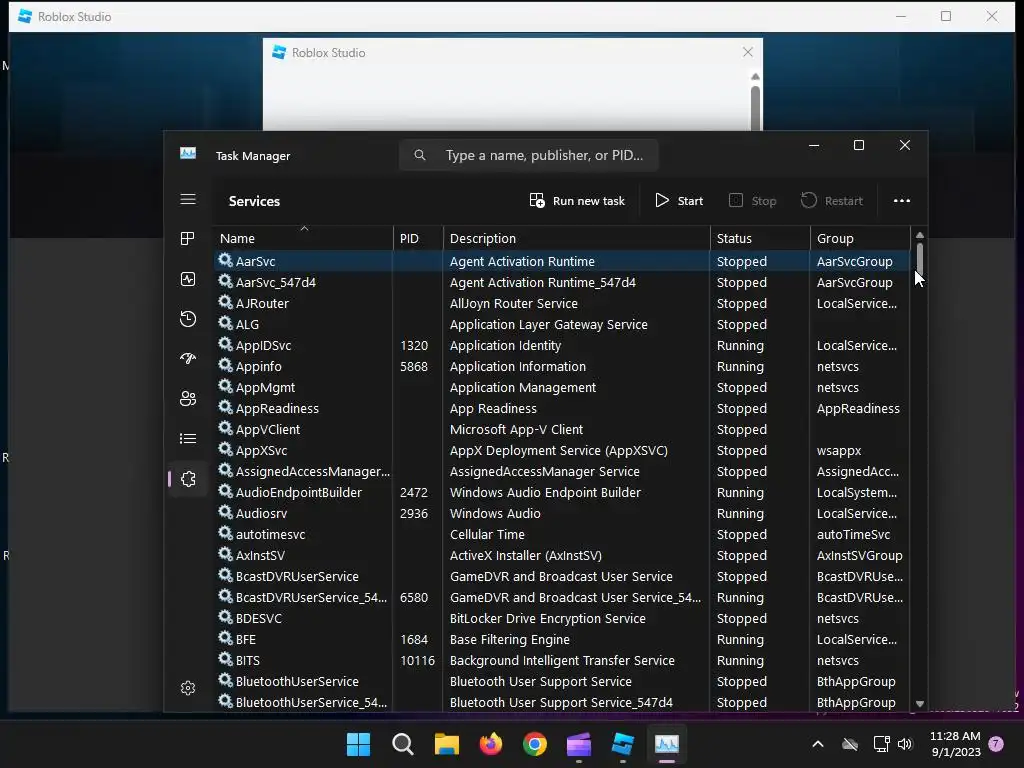This screenshot has height=768, width=1024.
Task: Open taskbar Search
Action: click(402, 744)
